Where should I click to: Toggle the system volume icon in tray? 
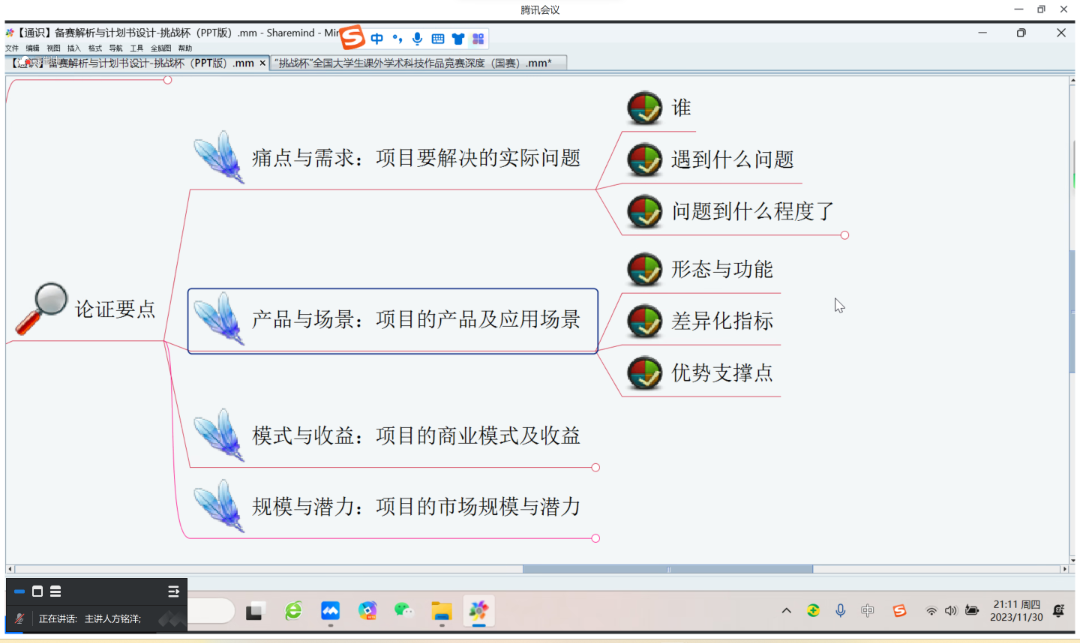pyautogui.click(x=950, y=610)
